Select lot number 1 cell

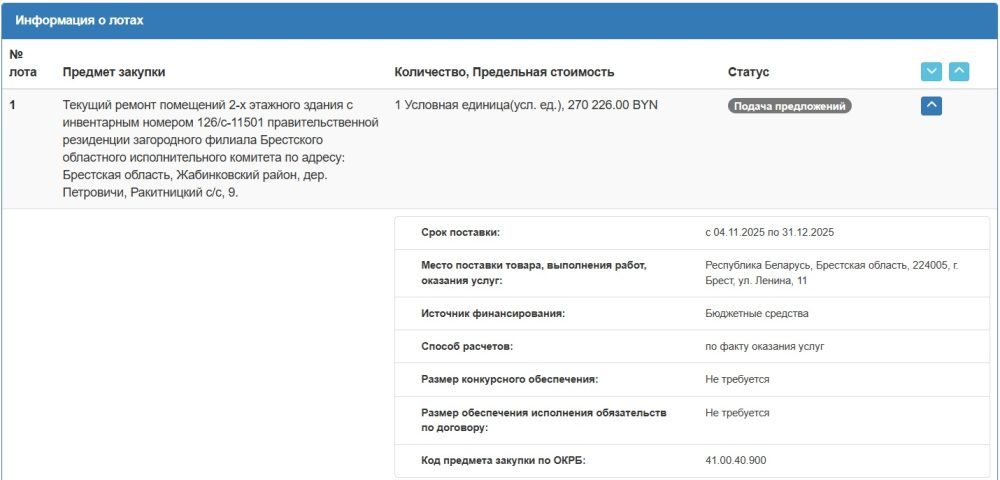point(13,105)
